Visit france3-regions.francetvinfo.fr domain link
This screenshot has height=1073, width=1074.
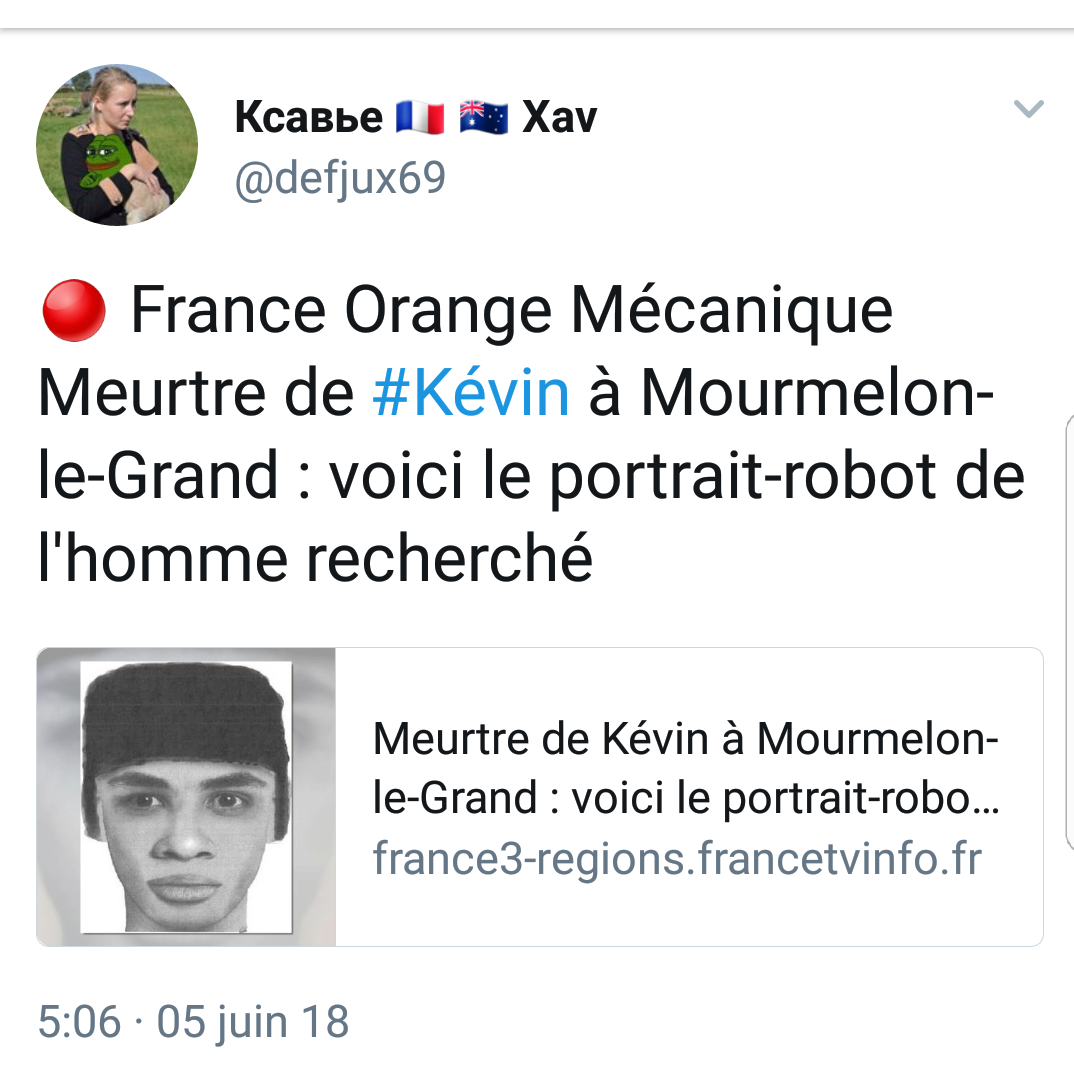coord(677,858)
